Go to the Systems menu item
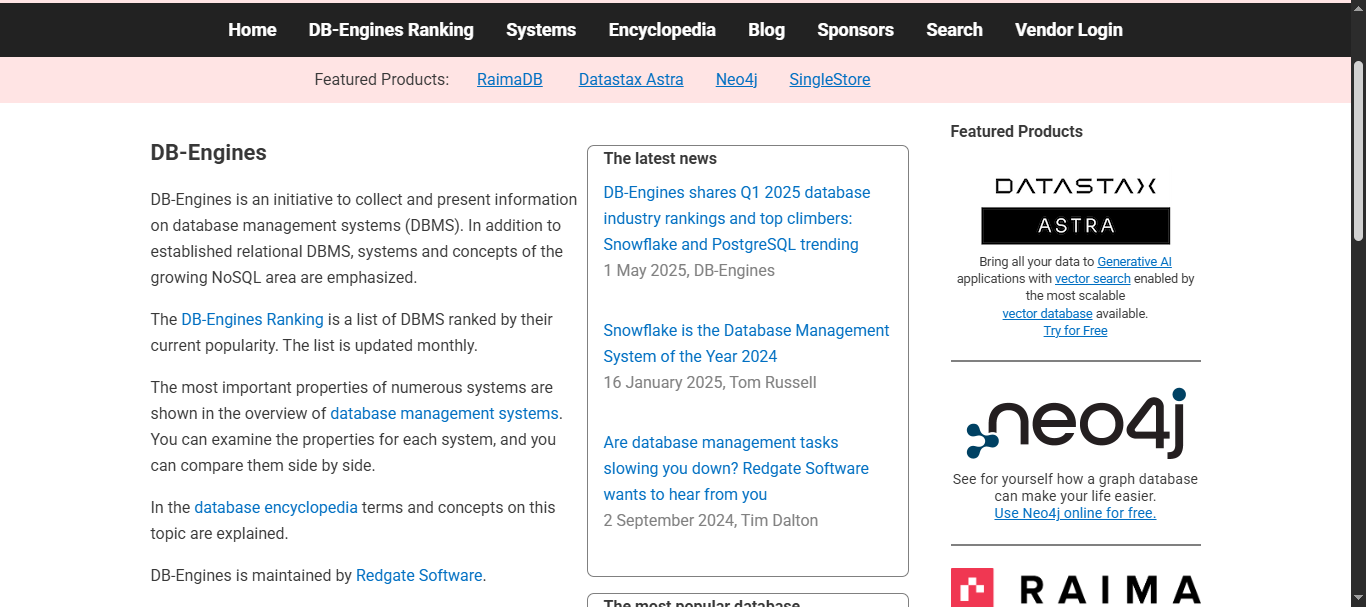The width and height of the screenshot is (1366, 607). click(x=541, y=30)
